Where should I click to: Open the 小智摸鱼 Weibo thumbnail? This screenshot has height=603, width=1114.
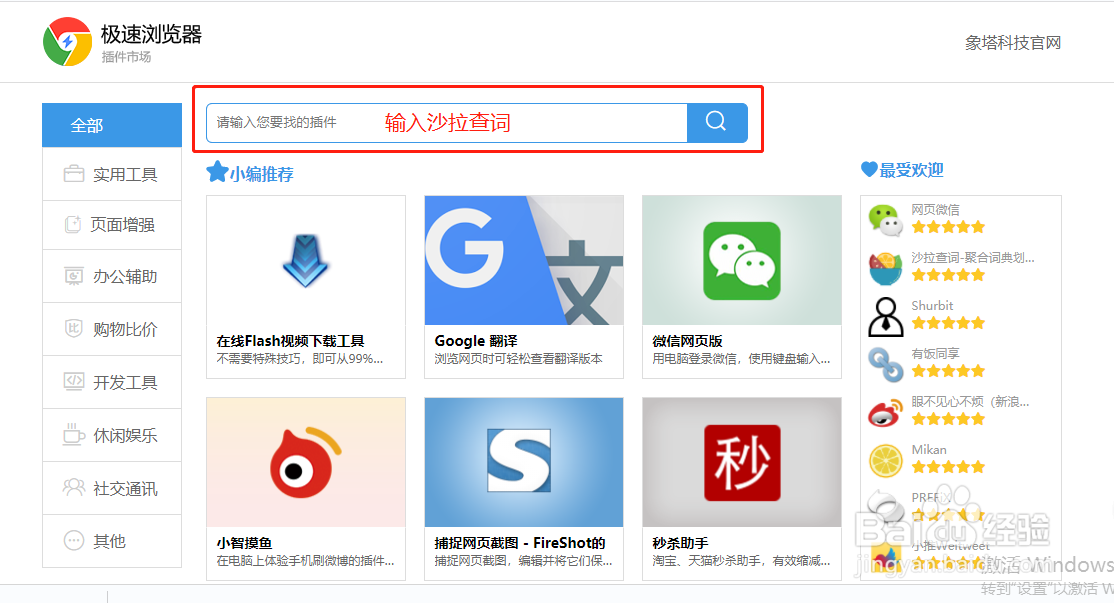[306, 462]
